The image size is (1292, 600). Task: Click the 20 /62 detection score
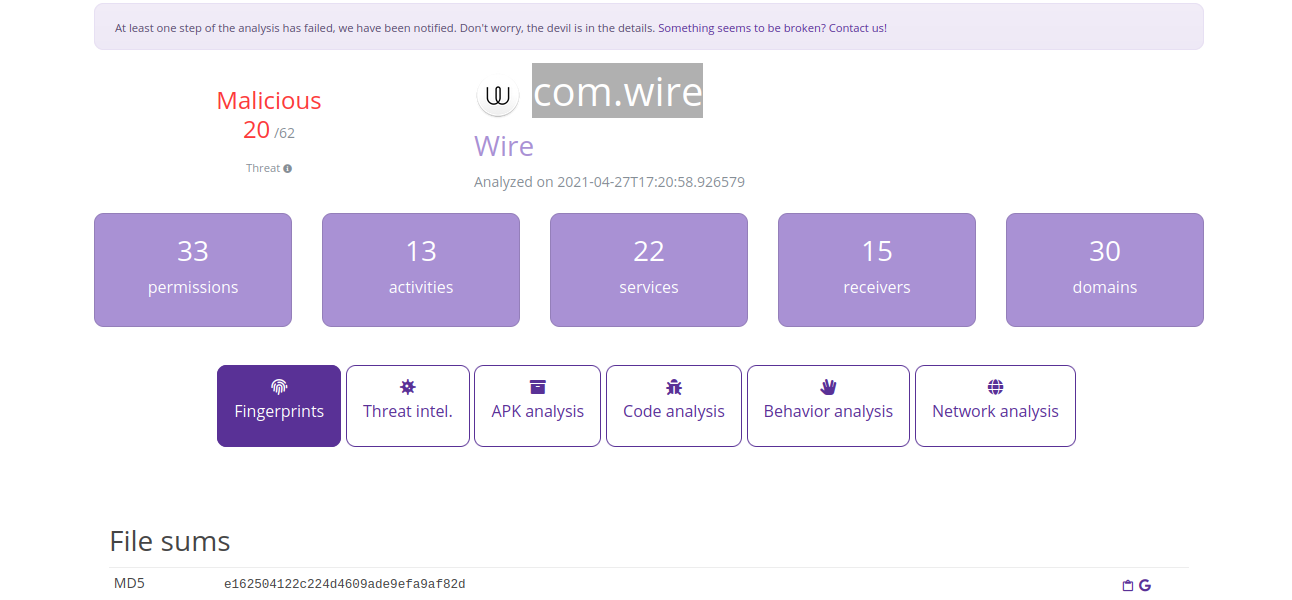pyautogui.click(x=269, y=130)
